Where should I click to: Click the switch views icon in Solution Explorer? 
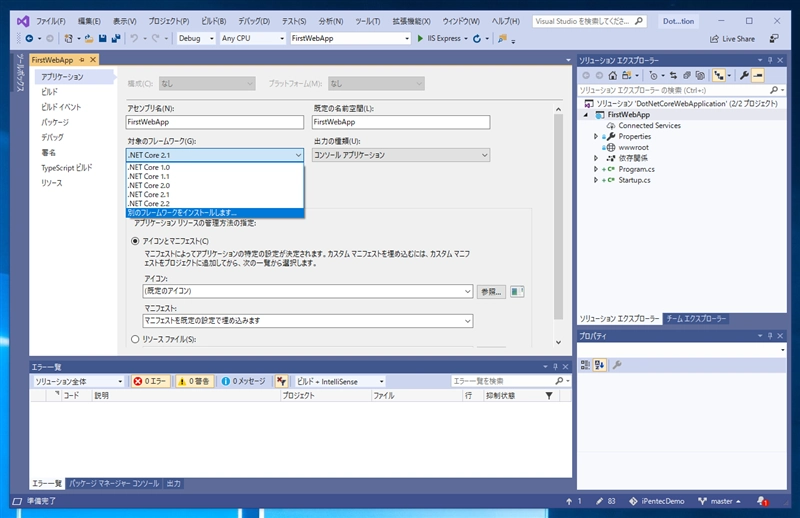pos(626,76)
